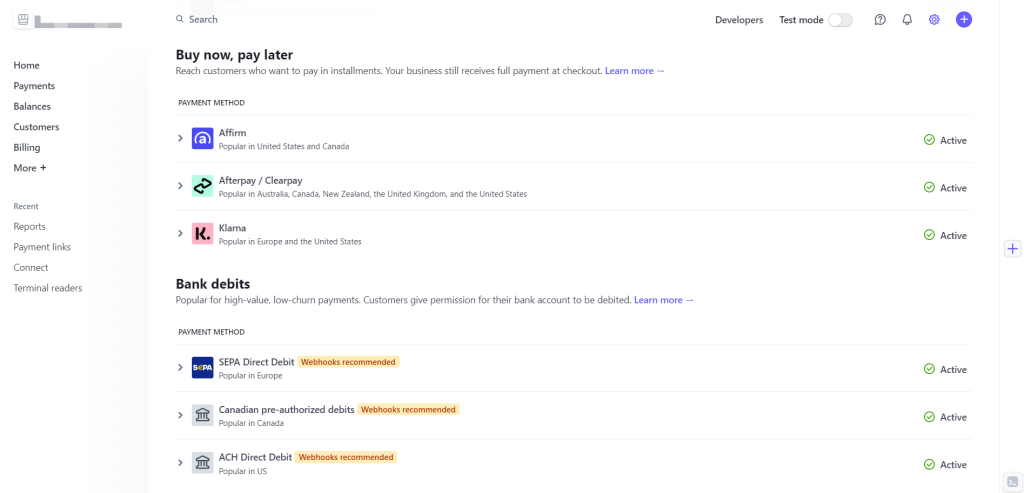Click the Klarna logo icon
The width and height of the screenshot is (1024, 493).
point(202,234)
